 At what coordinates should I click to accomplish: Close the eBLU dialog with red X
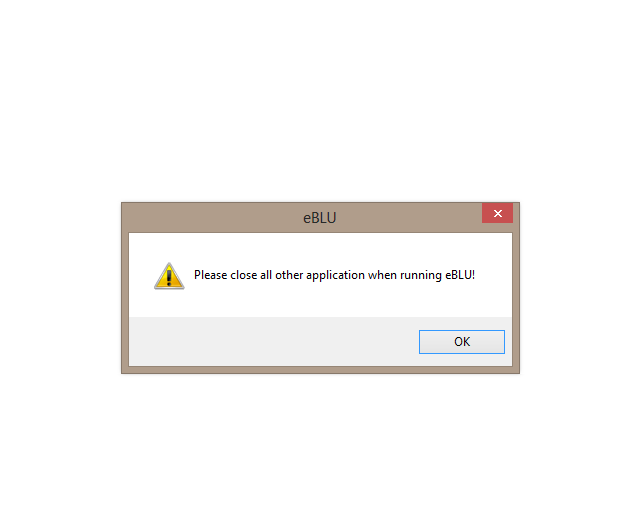coord(497,213)
